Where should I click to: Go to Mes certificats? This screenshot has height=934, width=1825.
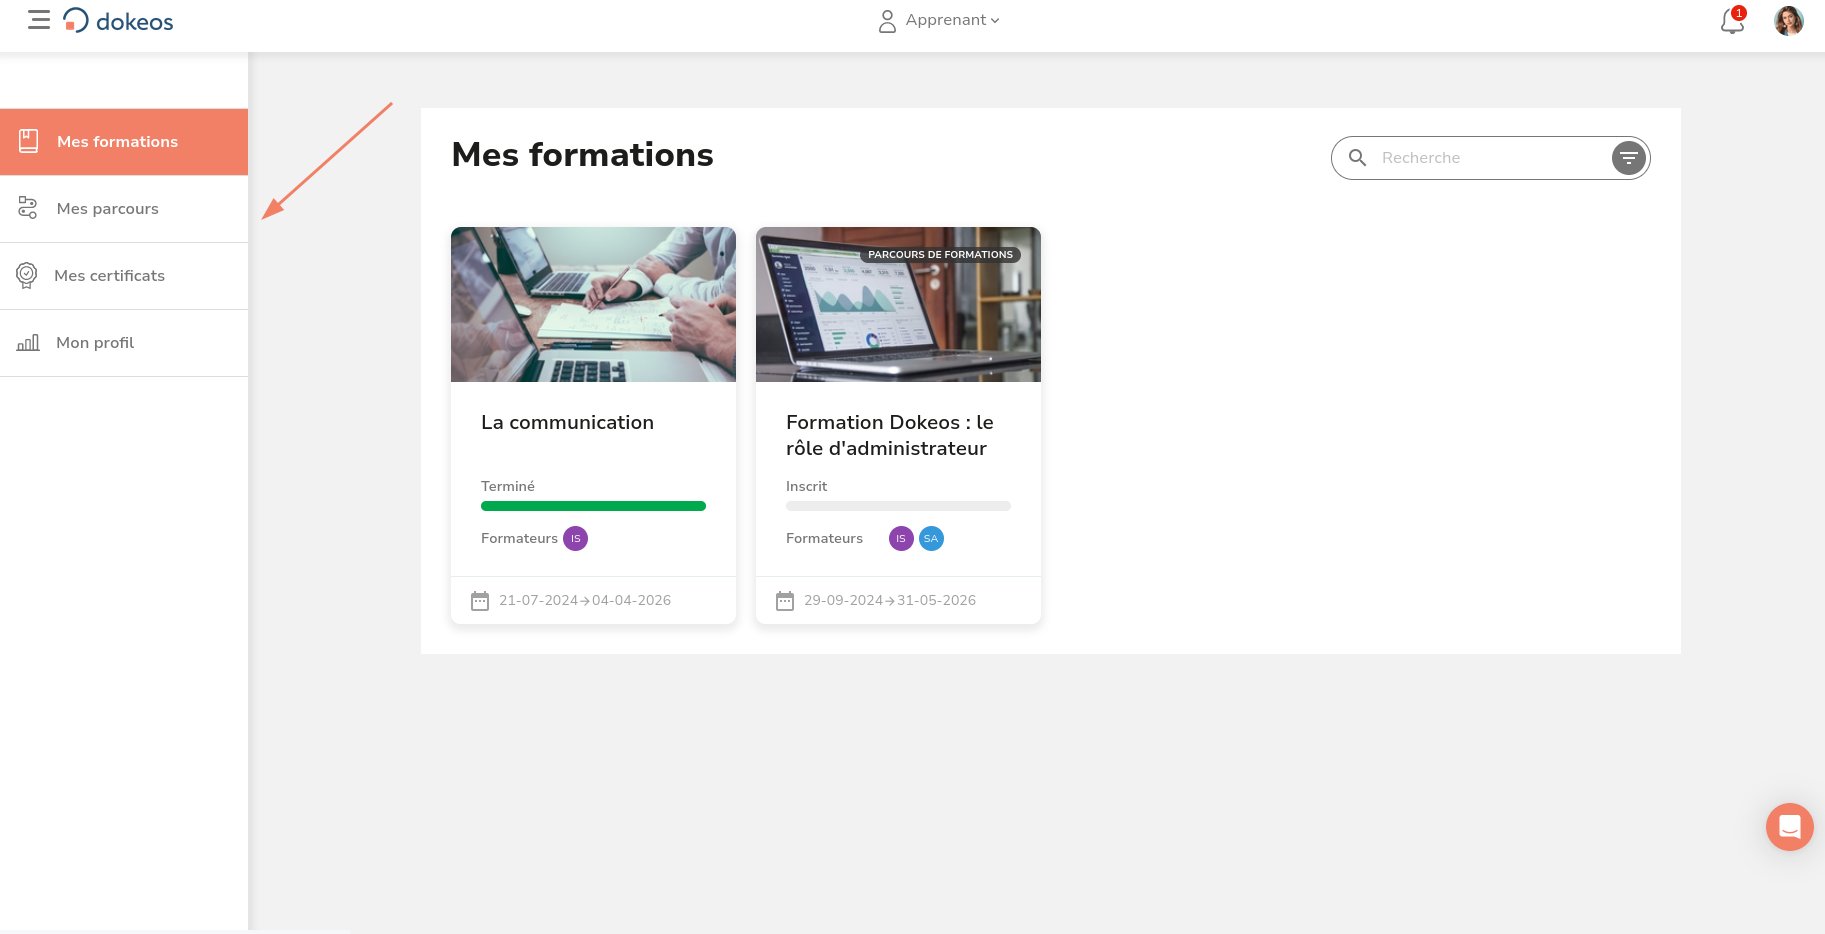109,276
